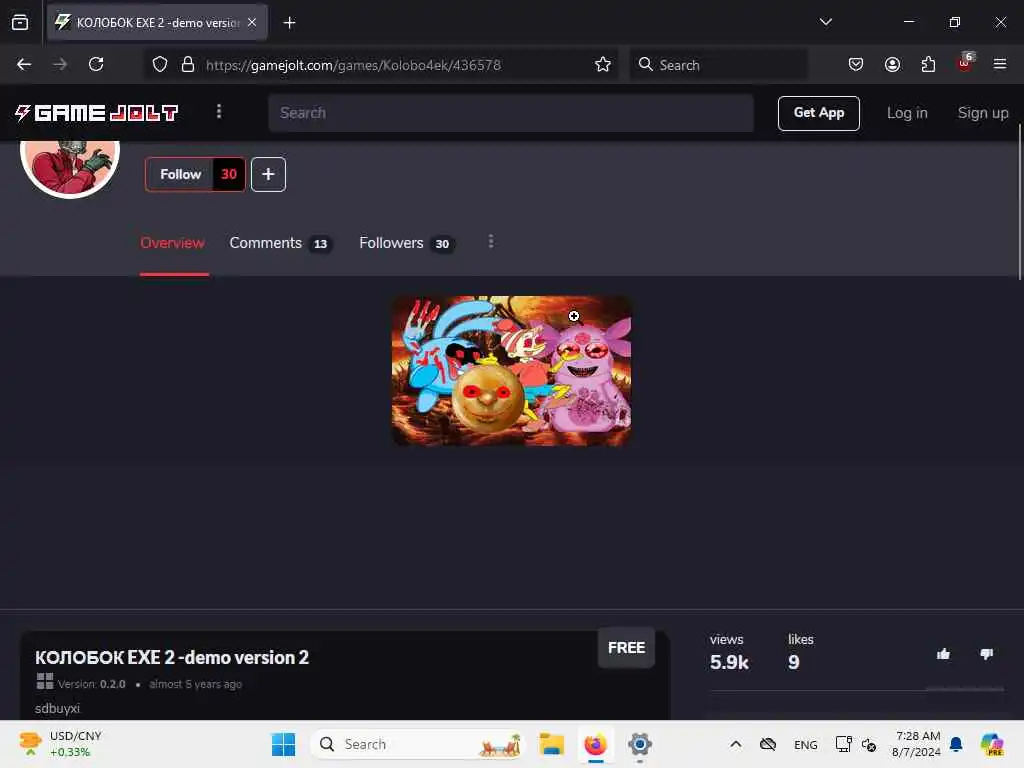Open the Firefox View button
The height and width of the screenshot is (768, 1024).
[x=20, y=23]
